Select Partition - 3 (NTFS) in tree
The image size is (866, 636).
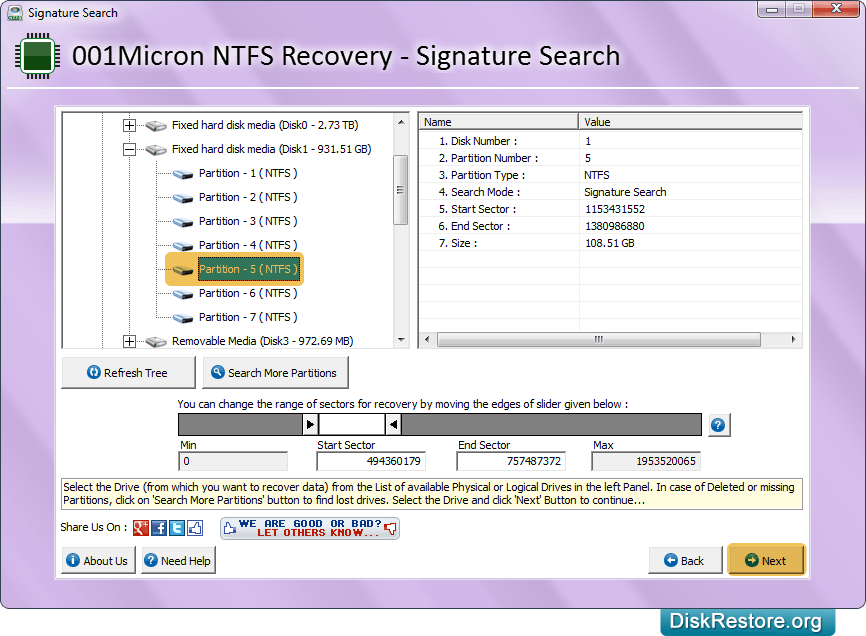click(x=248, y=221)
